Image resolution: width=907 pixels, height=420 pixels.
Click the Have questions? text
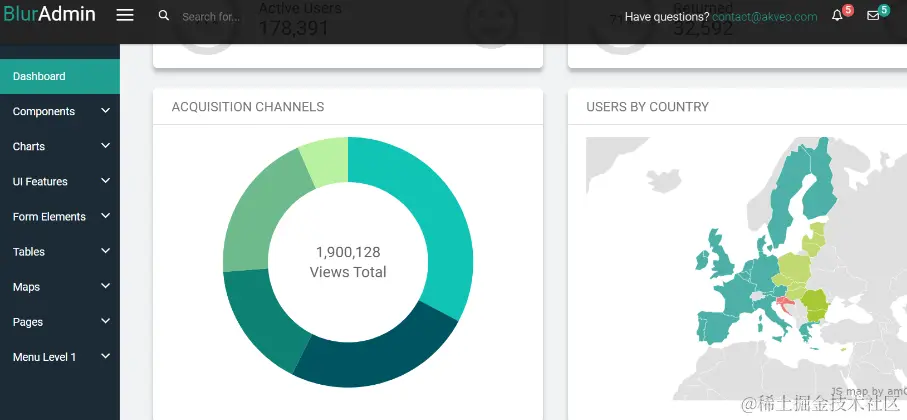tap(667, 17)
